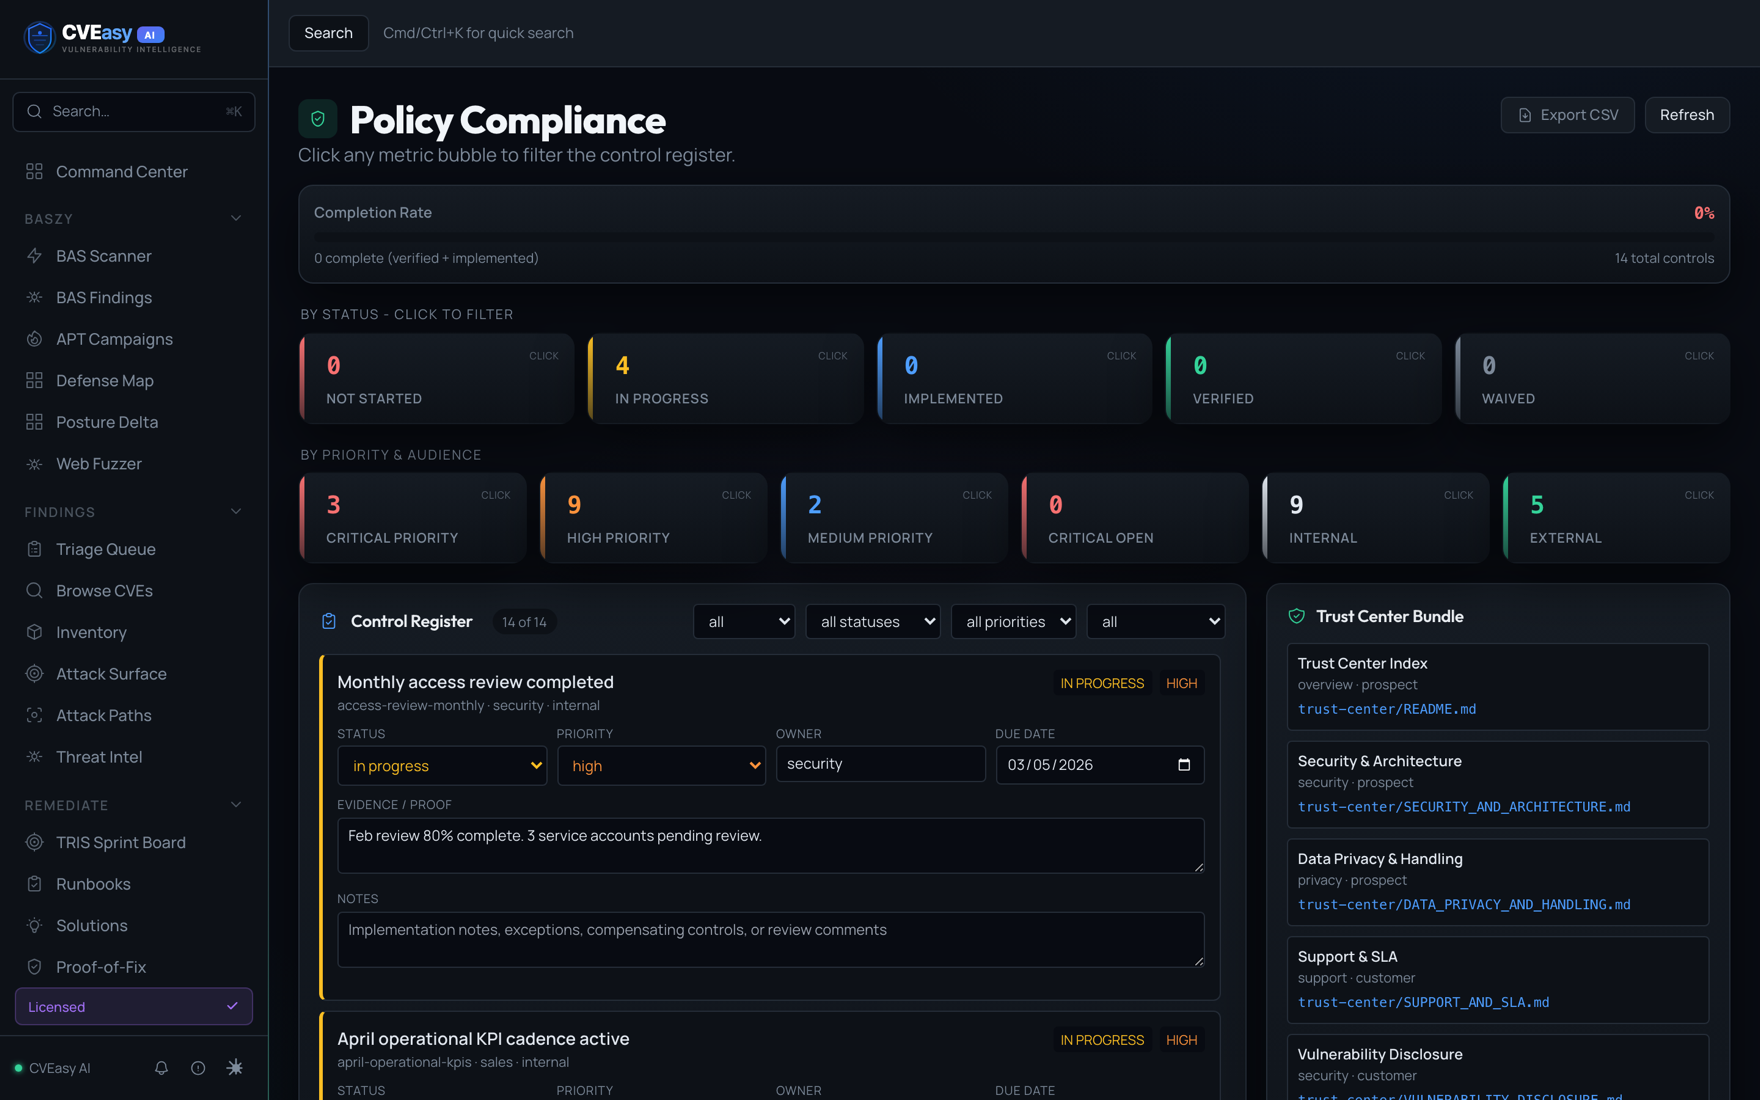
Task: Click the Completion Rate progress bar
Action: point(1014,237)
